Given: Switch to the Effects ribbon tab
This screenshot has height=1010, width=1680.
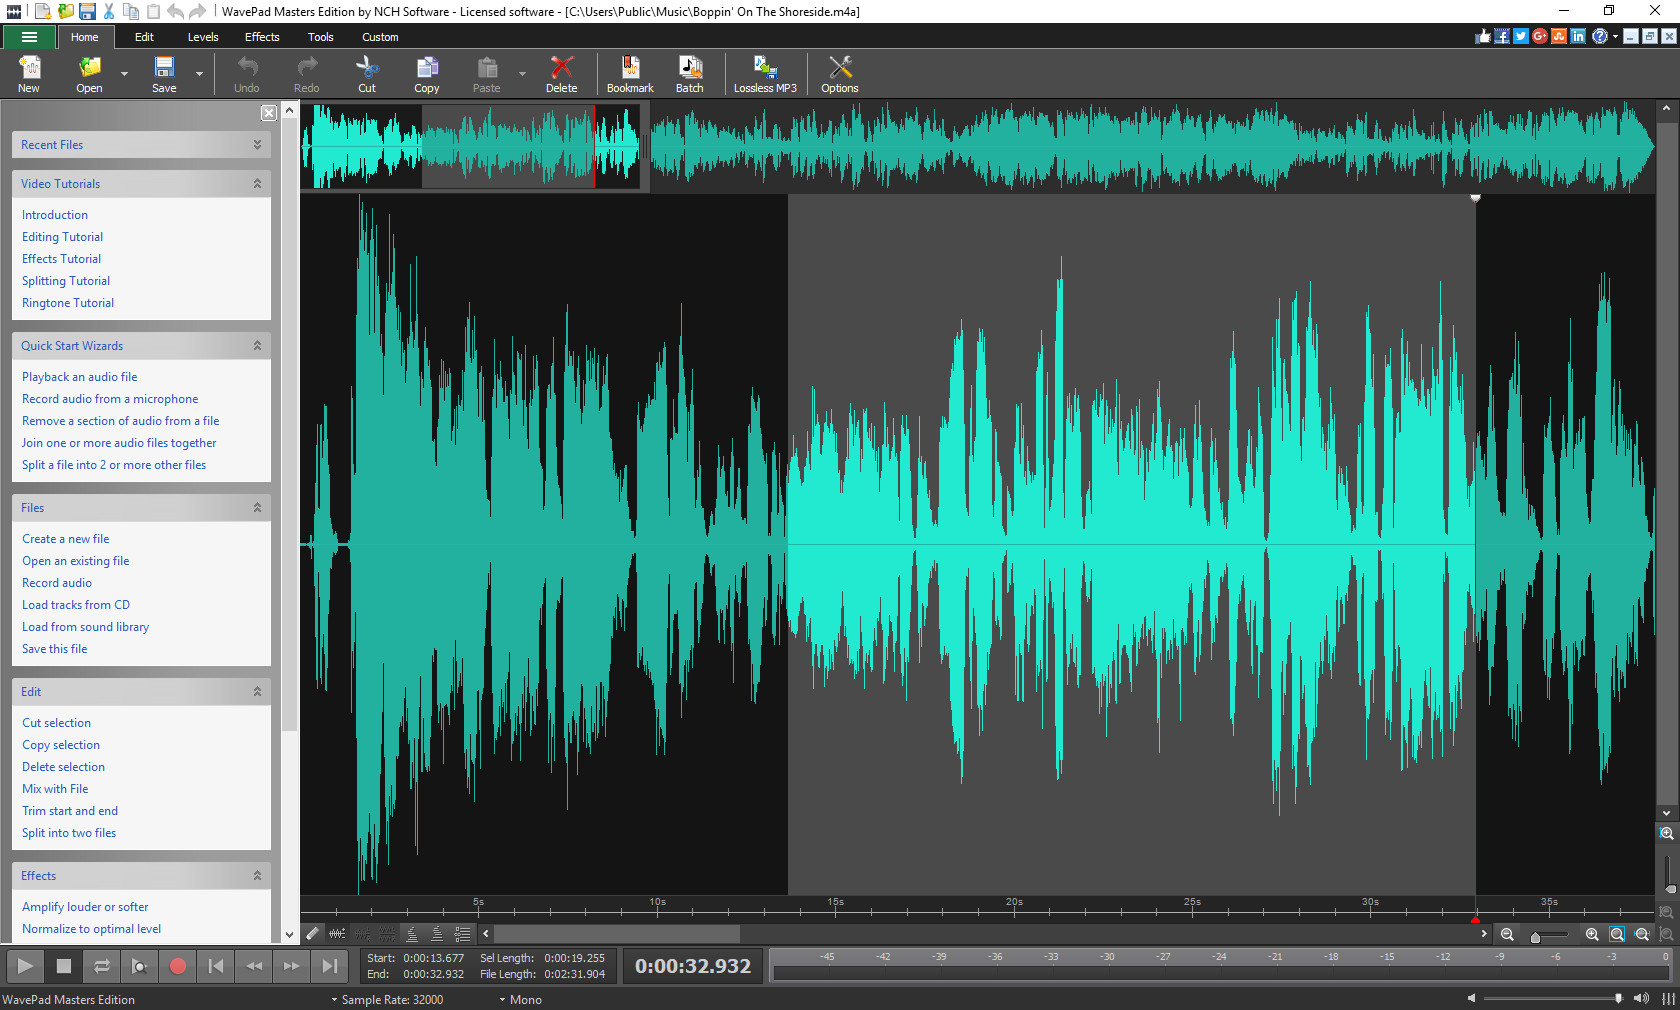Looking at the screenshot, I should [261, 37].
